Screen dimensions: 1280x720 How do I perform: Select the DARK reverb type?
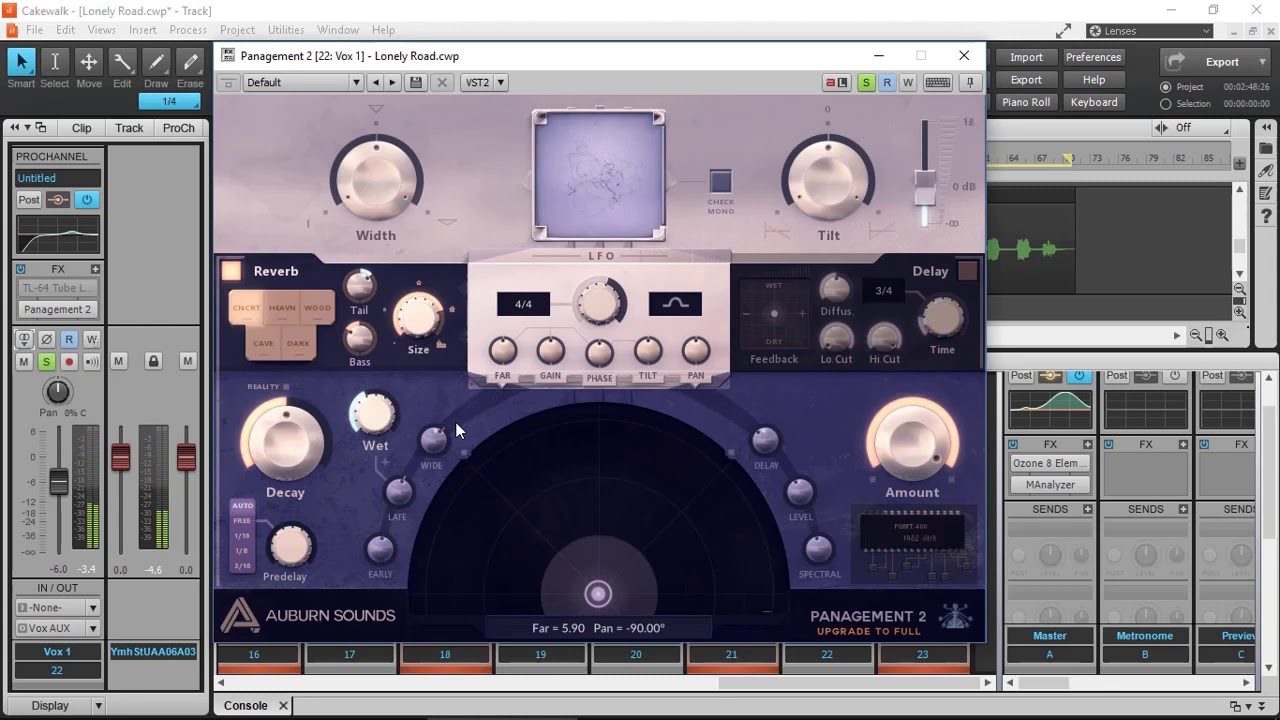298,343
